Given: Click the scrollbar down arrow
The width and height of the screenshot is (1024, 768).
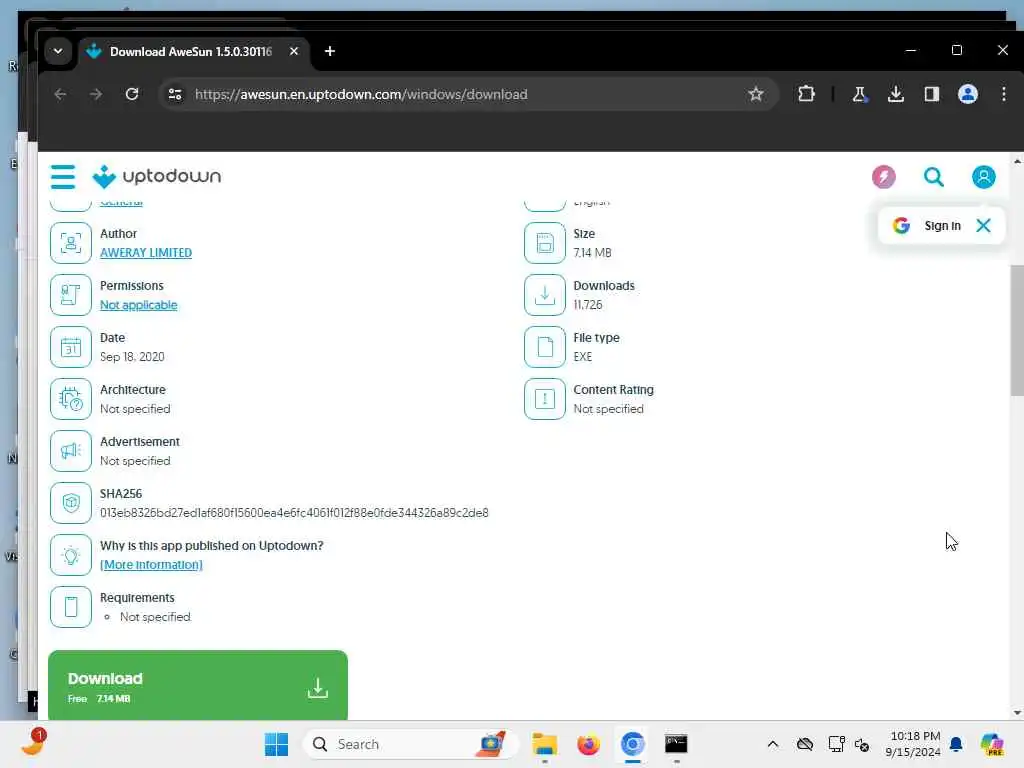Looking at the screenshot, I should (1017, 712).
